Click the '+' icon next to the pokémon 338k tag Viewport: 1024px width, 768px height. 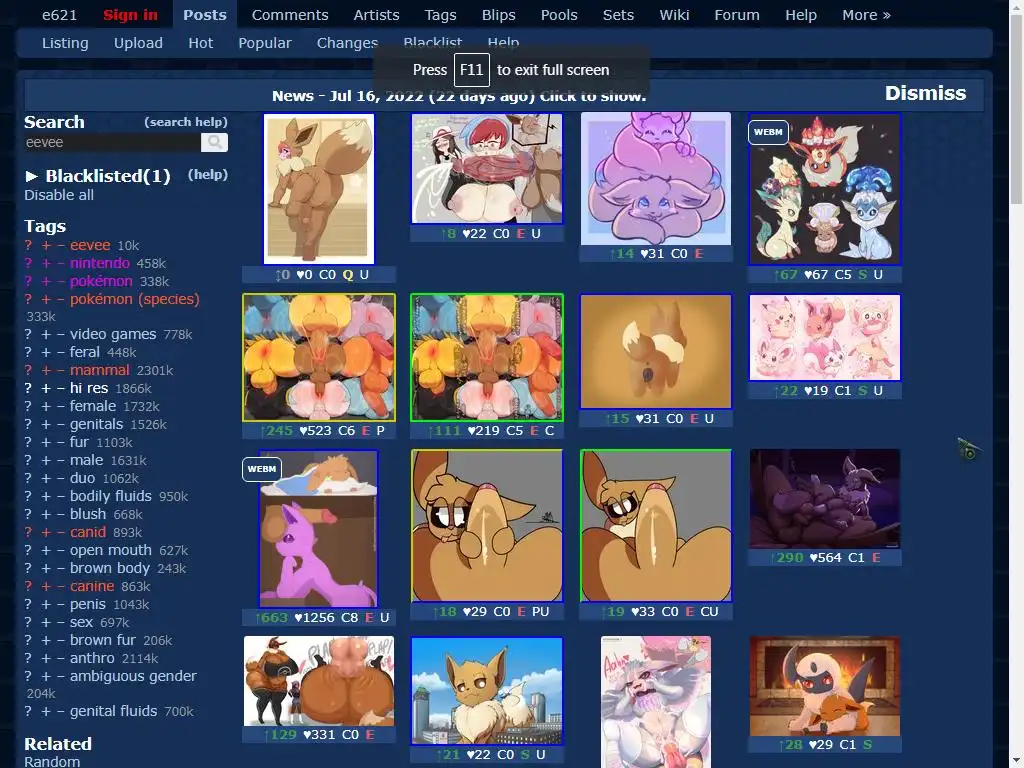[46, 281]
